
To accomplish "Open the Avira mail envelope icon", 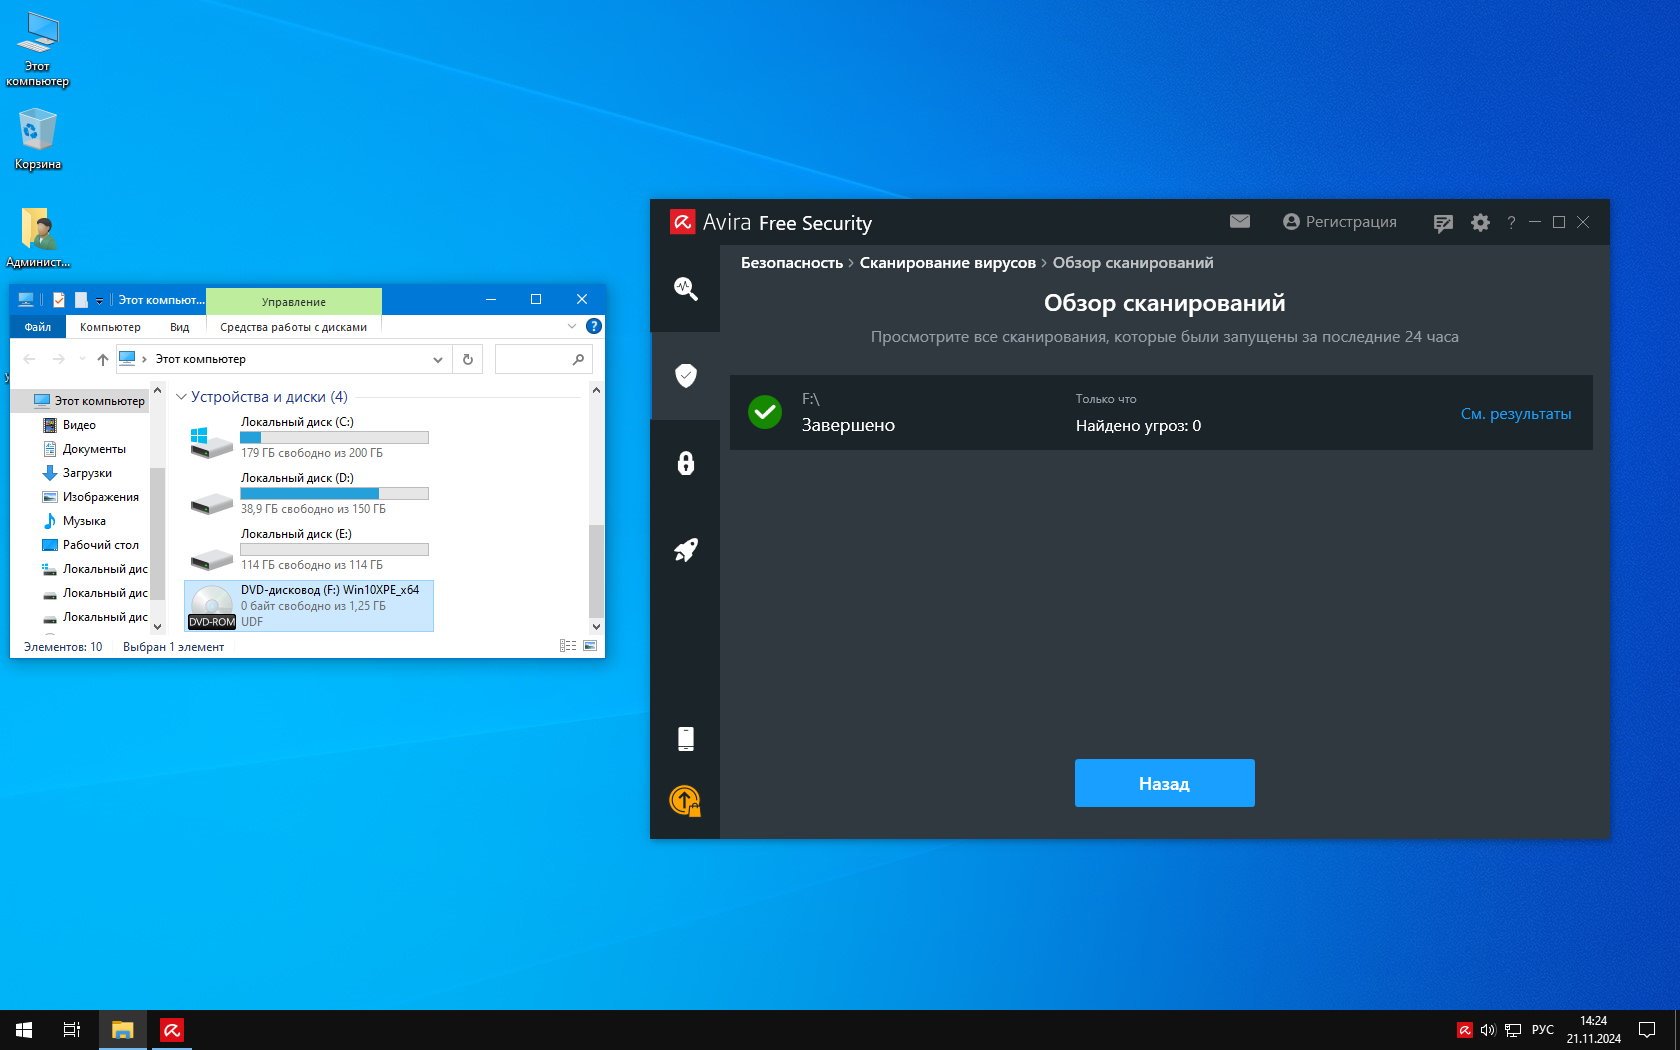I will [1239, 222].
